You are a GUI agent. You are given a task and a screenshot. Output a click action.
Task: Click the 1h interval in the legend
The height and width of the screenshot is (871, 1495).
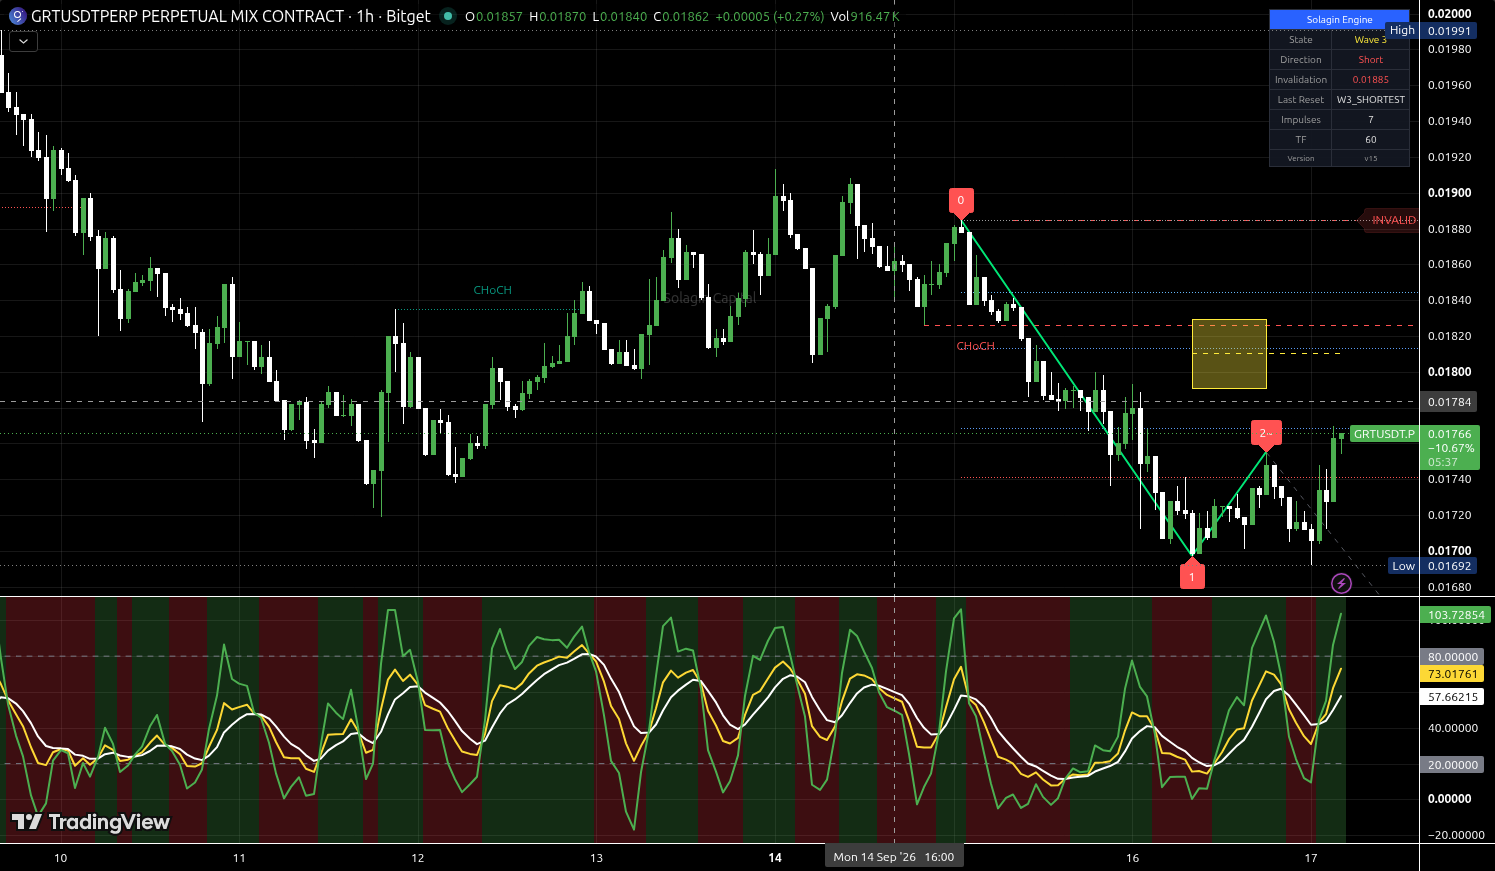(365, 16)
